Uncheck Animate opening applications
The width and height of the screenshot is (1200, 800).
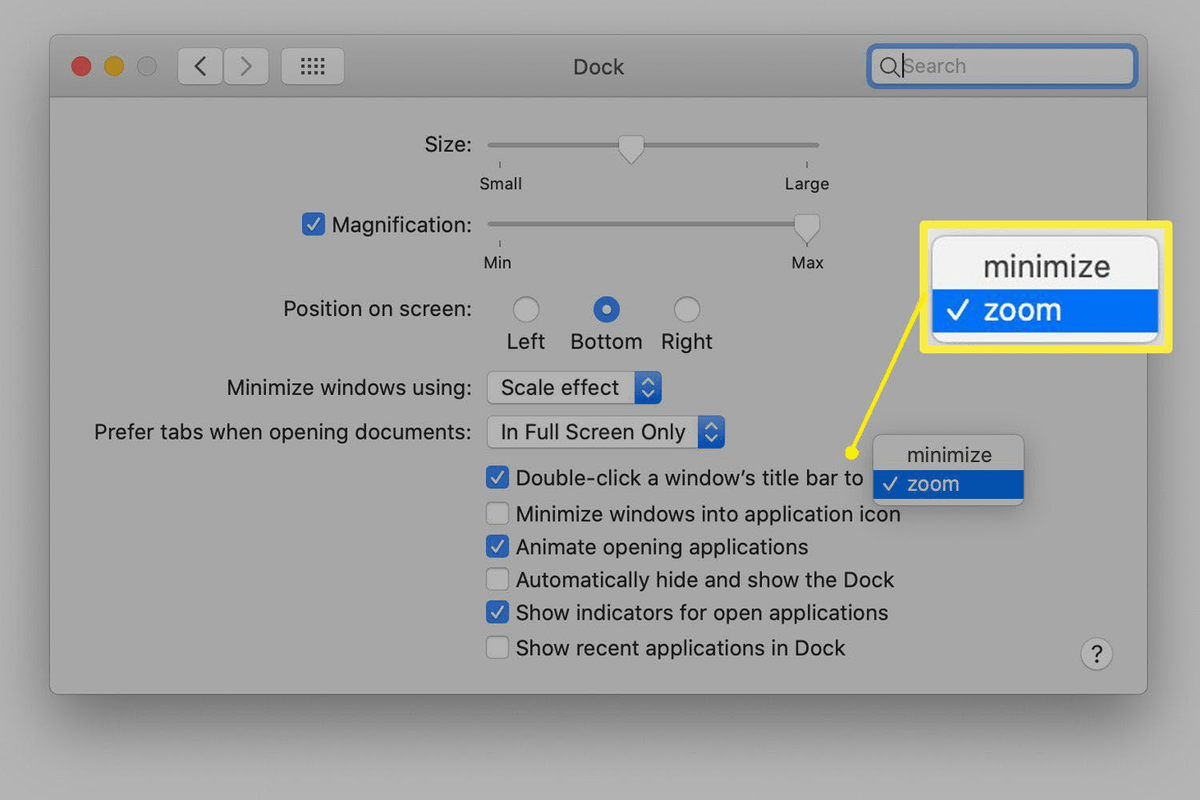[x=497, y=547]
